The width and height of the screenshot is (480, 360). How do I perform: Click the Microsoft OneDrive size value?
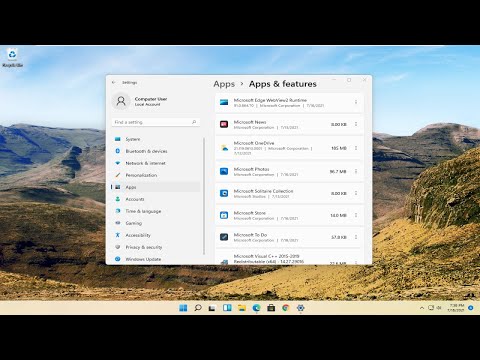(339, 148)
